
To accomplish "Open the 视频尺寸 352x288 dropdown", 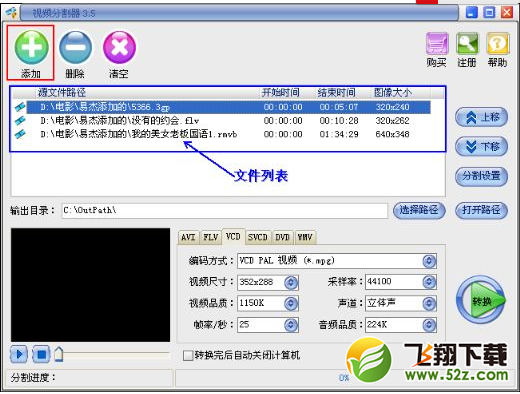I will pyautogui.click(x=291, y=282).
